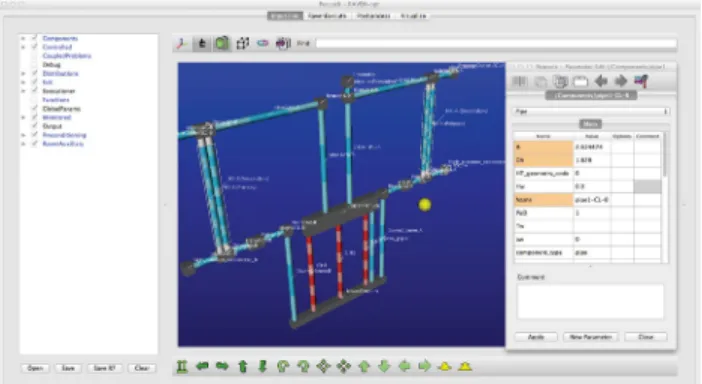This screenshot has height=384, width=702.
Task: Uncheck the Distributions checkbox
Action: [x=34, y=73]
